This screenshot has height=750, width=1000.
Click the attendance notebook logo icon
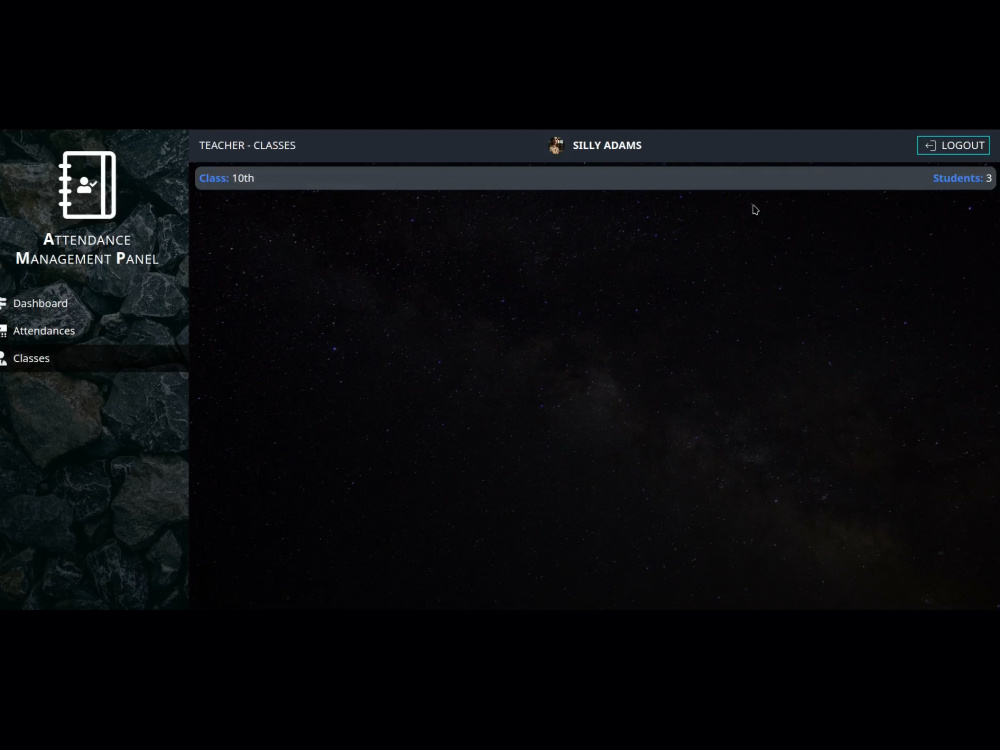[87, 185]
